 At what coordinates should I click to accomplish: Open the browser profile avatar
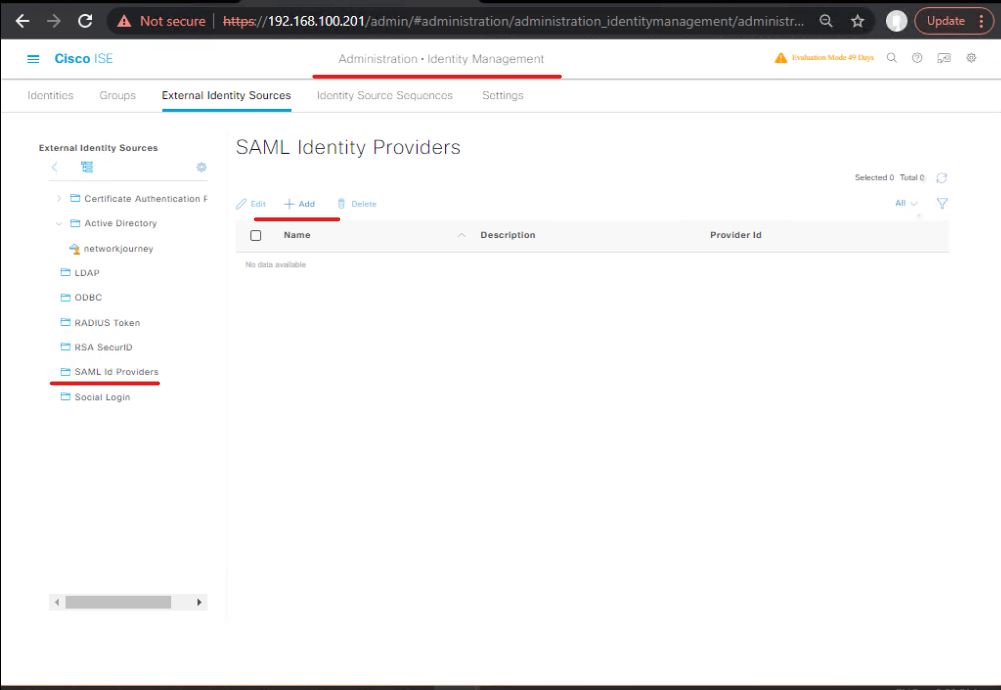pyautogui.click(x=896, y=21)
